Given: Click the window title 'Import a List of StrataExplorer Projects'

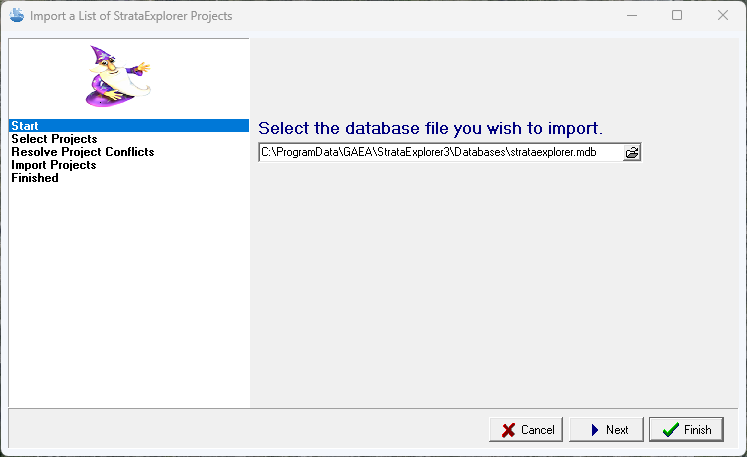Looking at the screenshot, I should point(131,15).
